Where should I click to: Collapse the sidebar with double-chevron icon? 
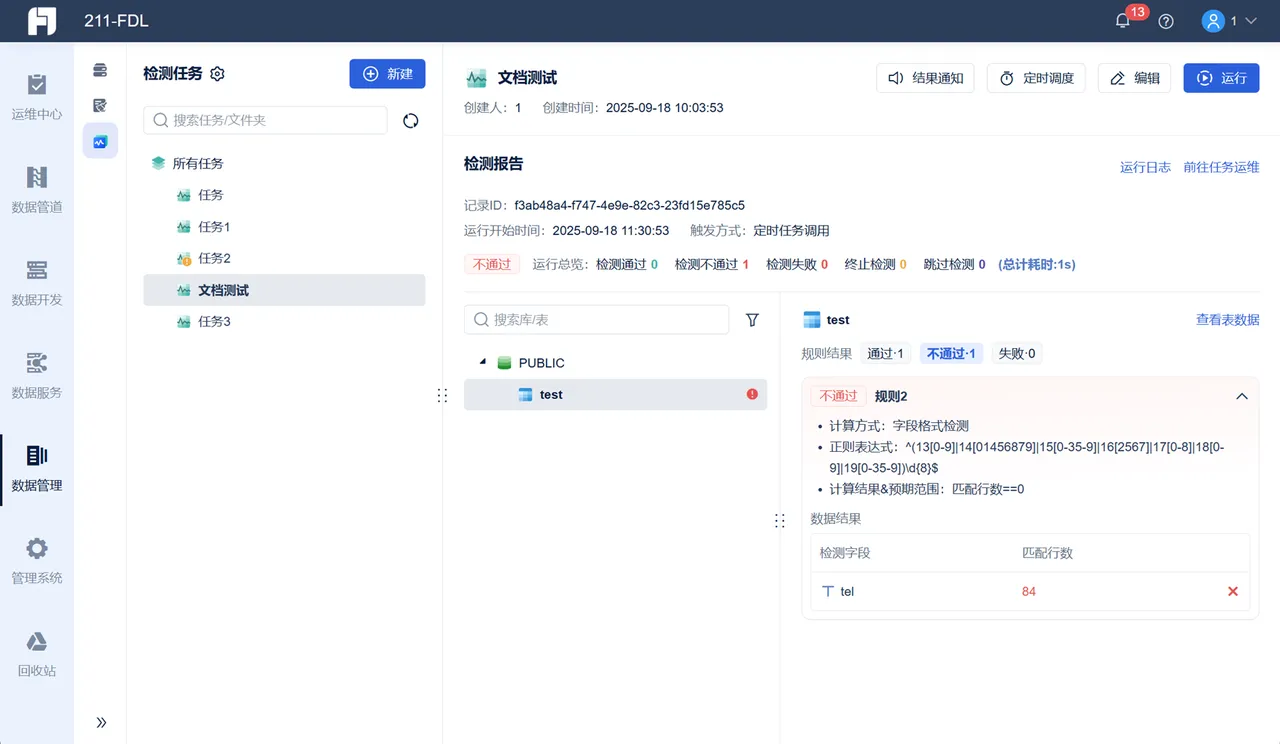click(x=101, y=722)
